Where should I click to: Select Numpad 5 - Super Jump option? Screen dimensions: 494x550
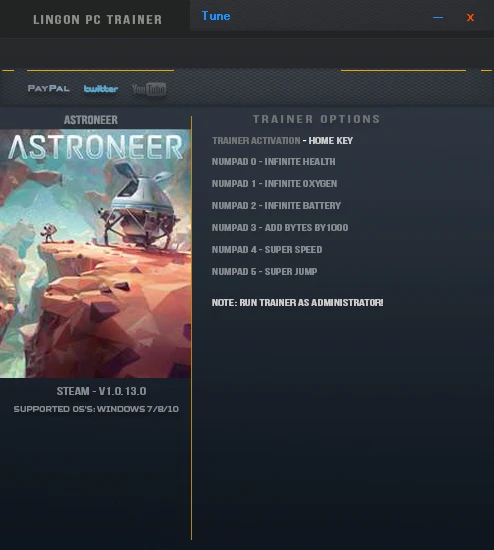tap(265, 271)
